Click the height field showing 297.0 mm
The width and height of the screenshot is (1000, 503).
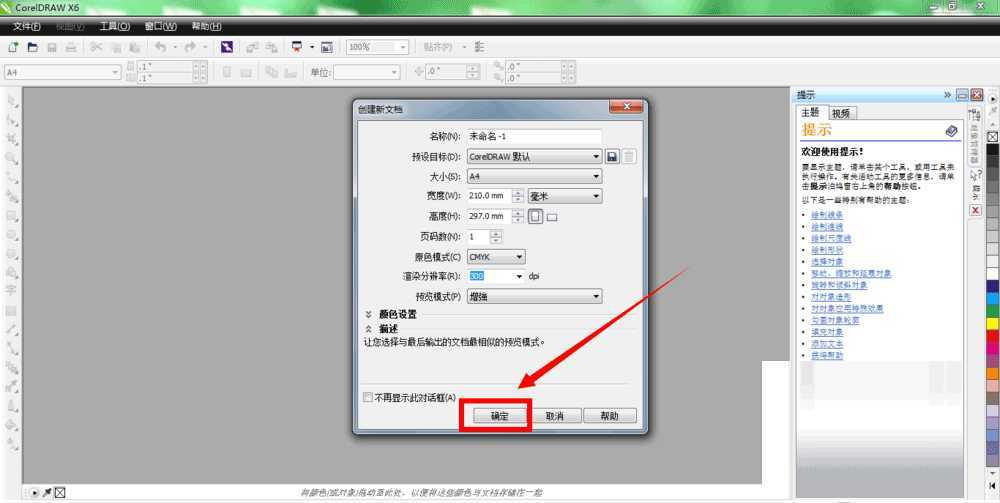click(489, 216)
